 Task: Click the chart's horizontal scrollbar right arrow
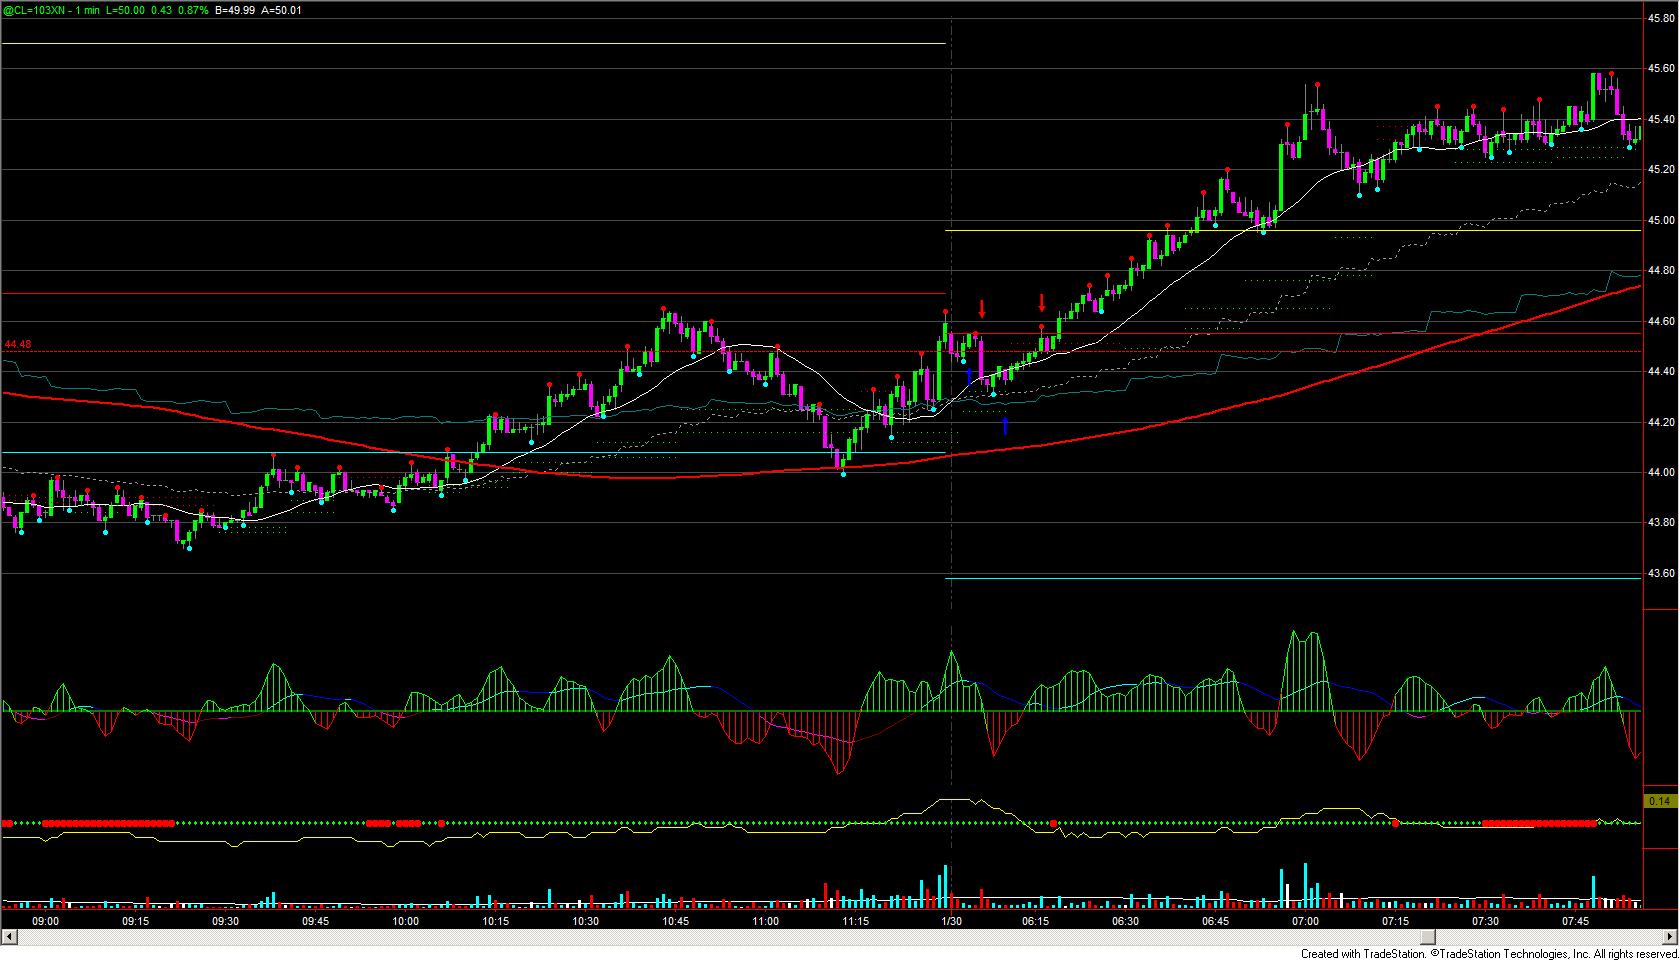(1670, 937)
